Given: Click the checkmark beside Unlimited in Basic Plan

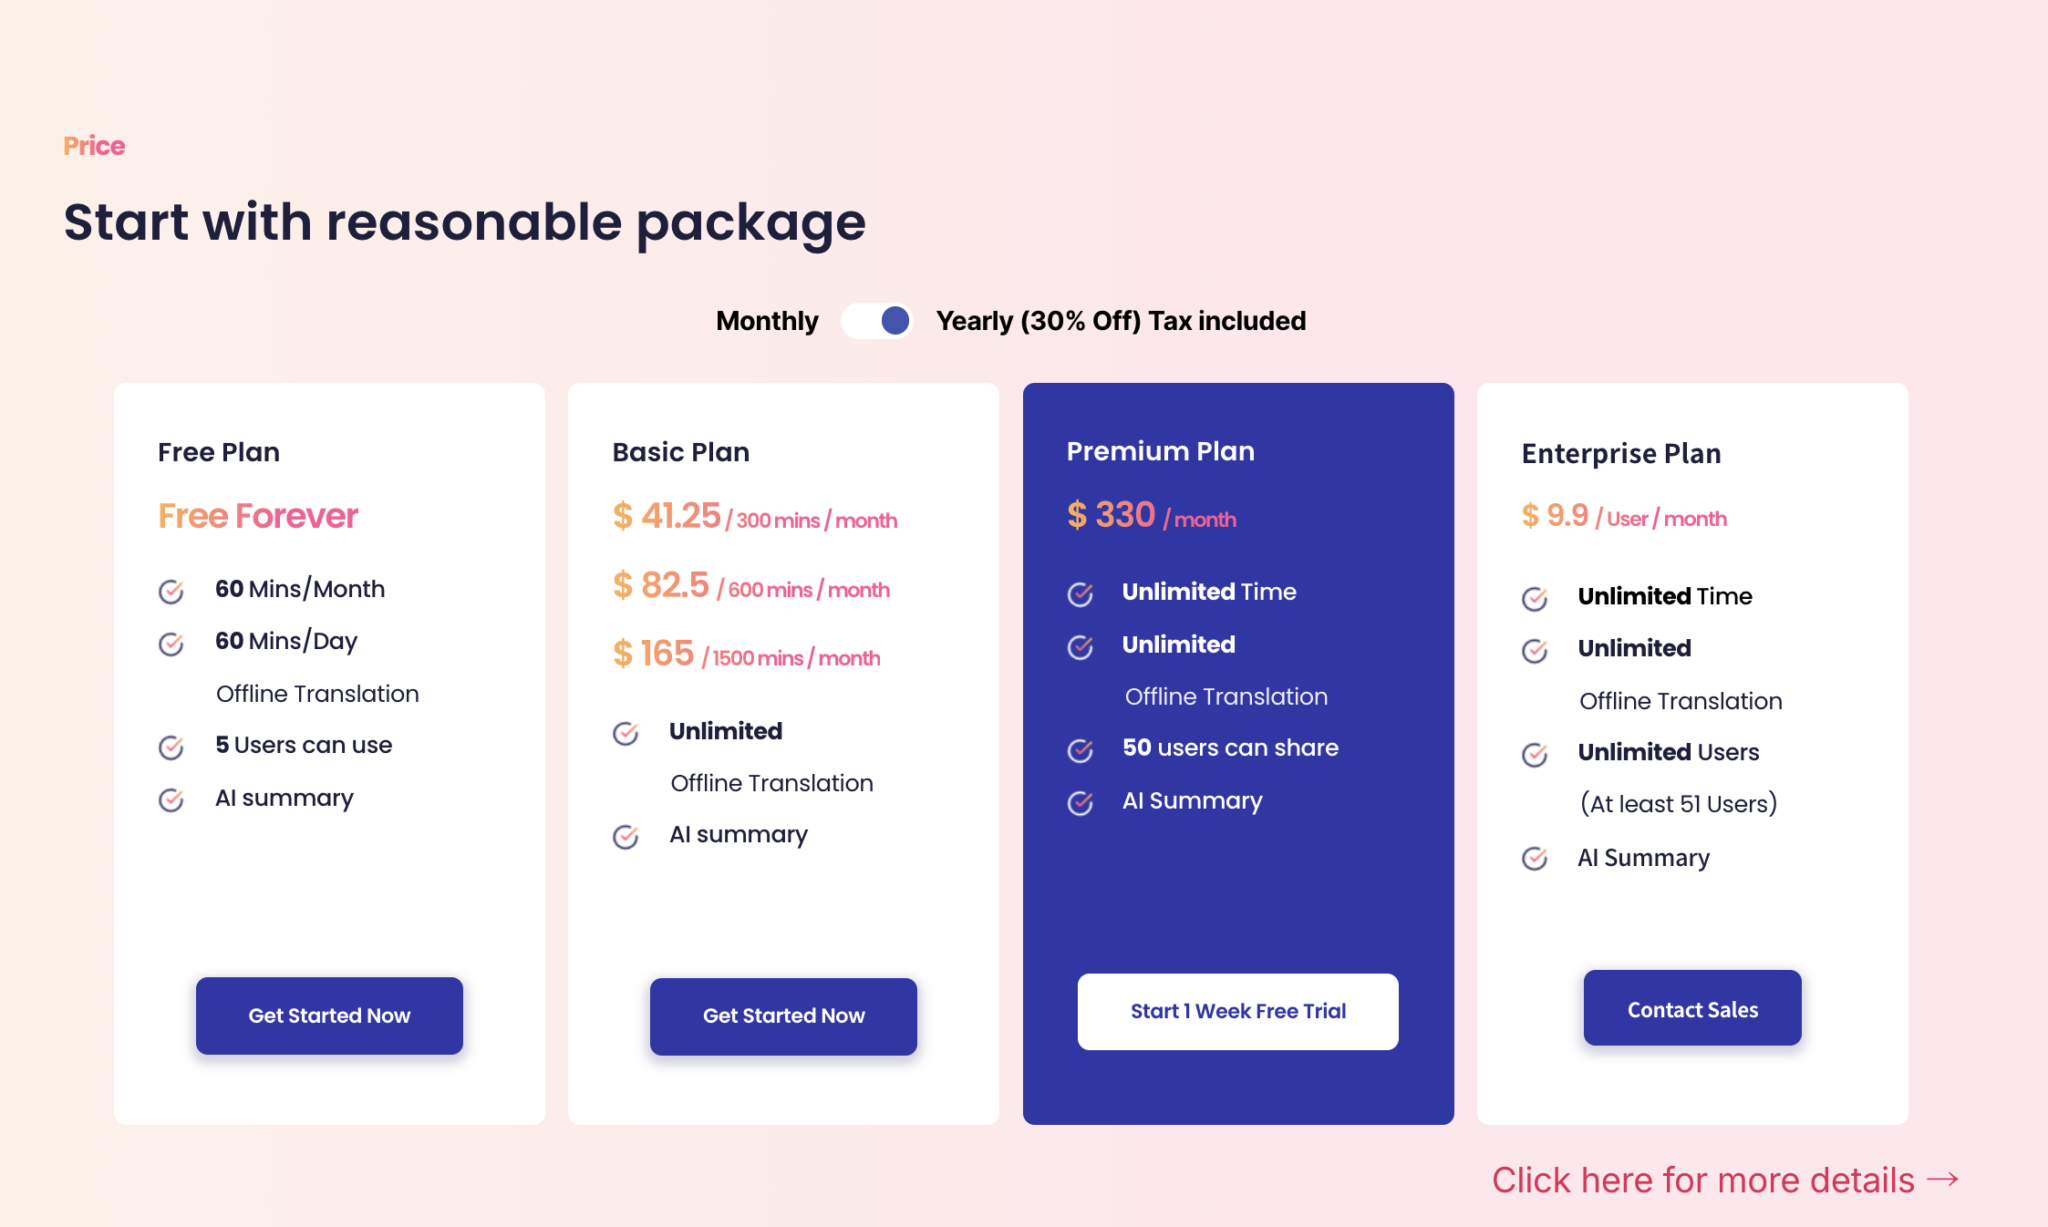Looking at the screenshot, I should [625, 733].
